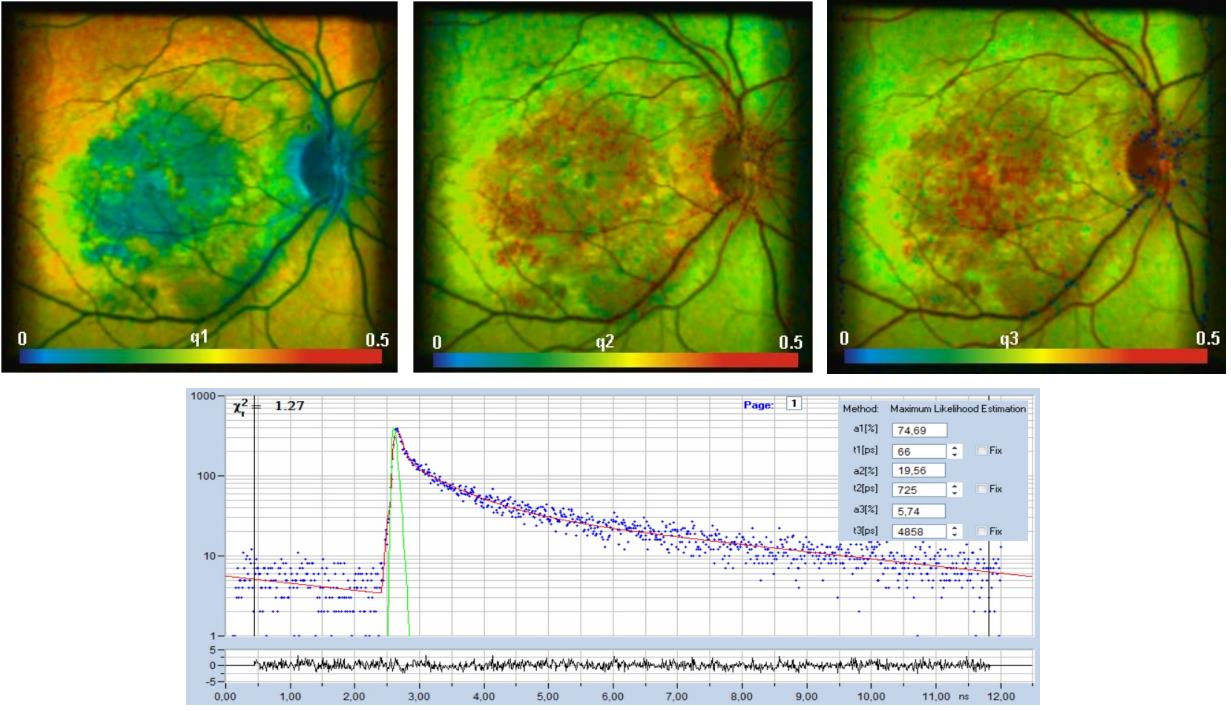Check the Fix box for t3[ps]
Viewport: 1231px width, 711px height.
981,531
